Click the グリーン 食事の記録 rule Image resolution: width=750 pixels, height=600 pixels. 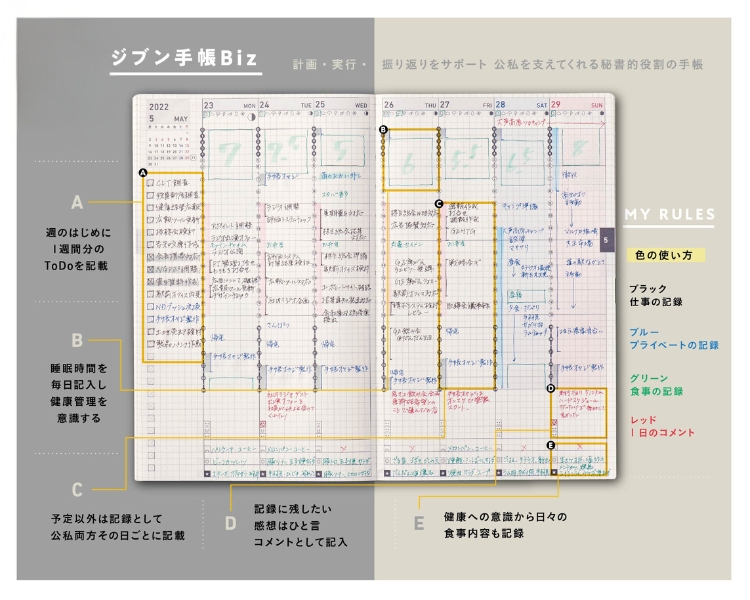pyautogui.click(x=656, y=385)
